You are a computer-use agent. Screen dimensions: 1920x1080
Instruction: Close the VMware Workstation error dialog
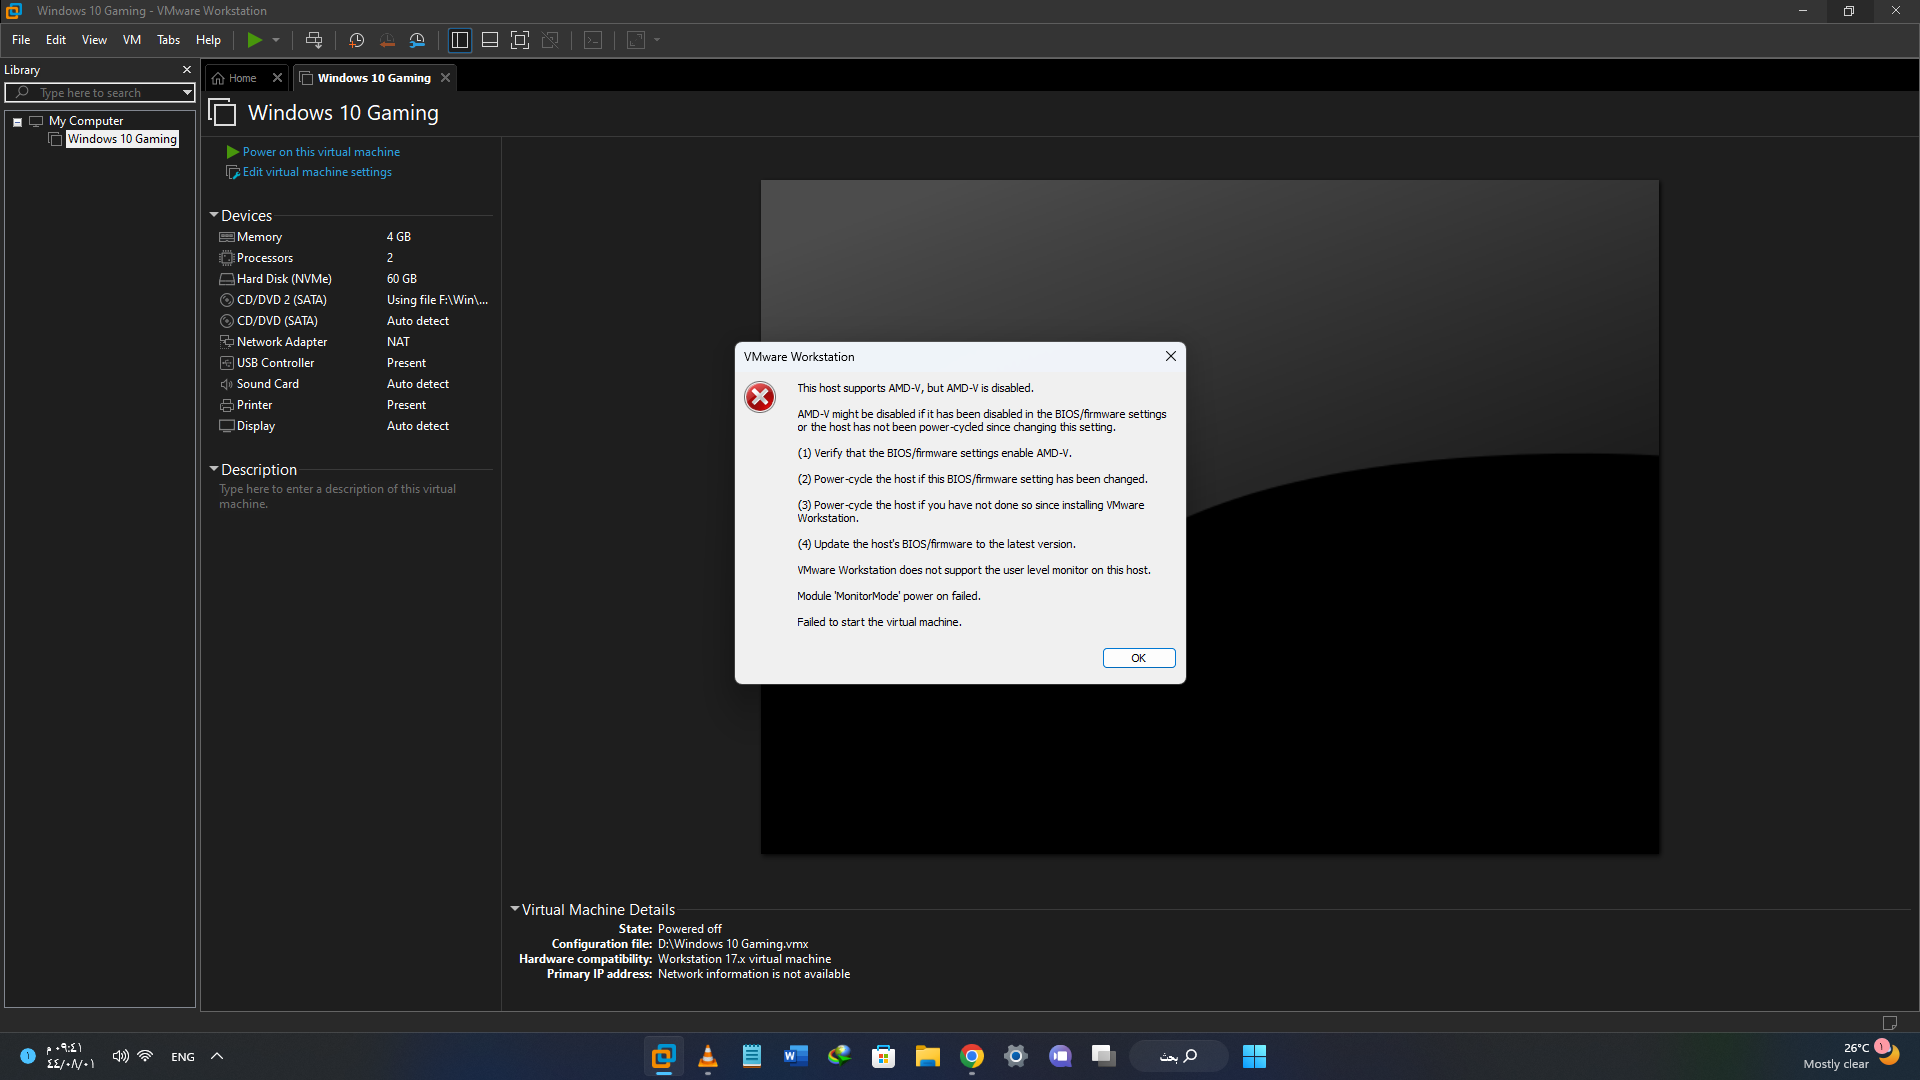point(1171,356)
